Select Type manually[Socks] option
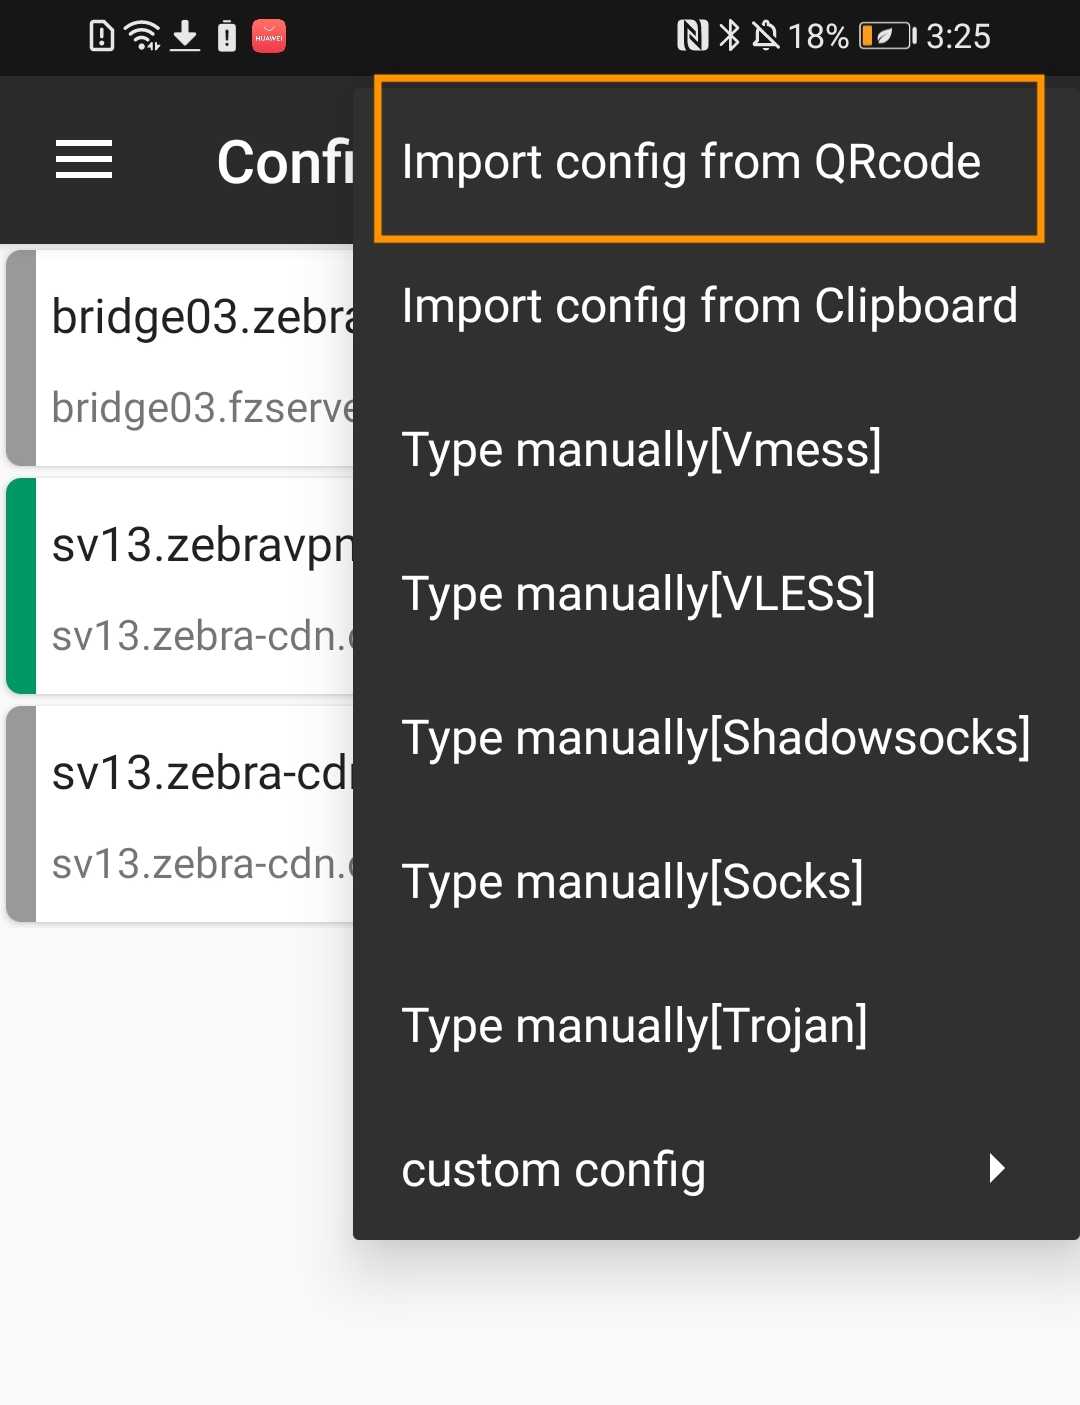The image size is (1080, 1405). click(x=632, y=881)
